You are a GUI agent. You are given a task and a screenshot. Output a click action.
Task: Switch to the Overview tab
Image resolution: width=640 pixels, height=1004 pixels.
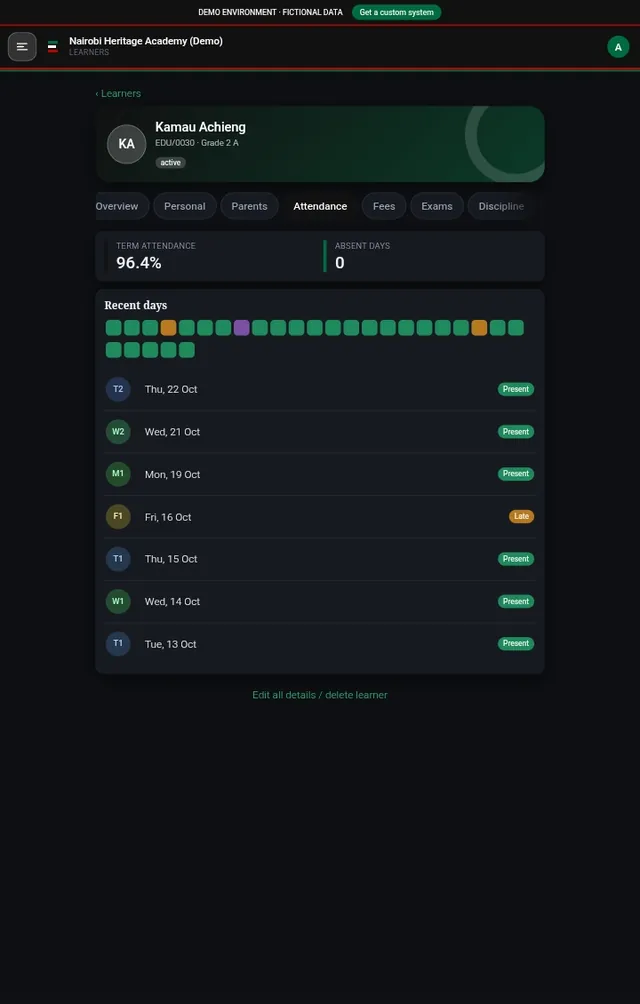[120, 206]
